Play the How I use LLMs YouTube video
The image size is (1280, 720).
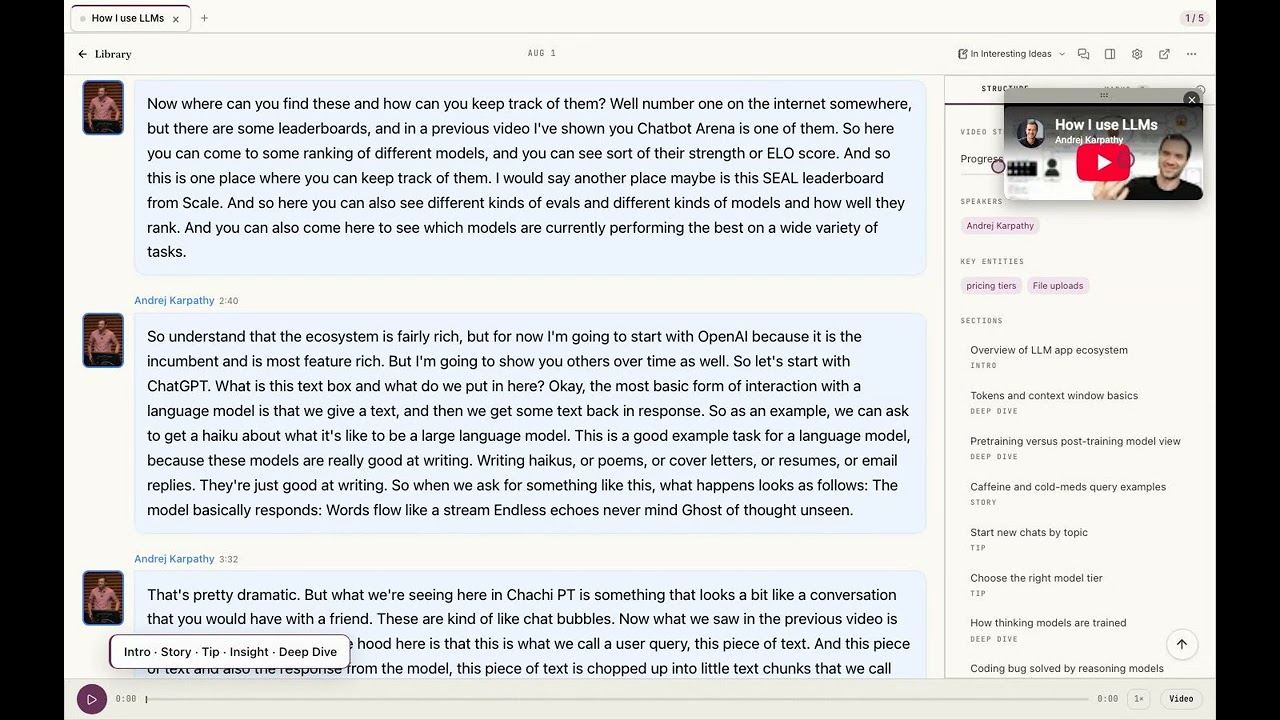[x=1103, y=162]
